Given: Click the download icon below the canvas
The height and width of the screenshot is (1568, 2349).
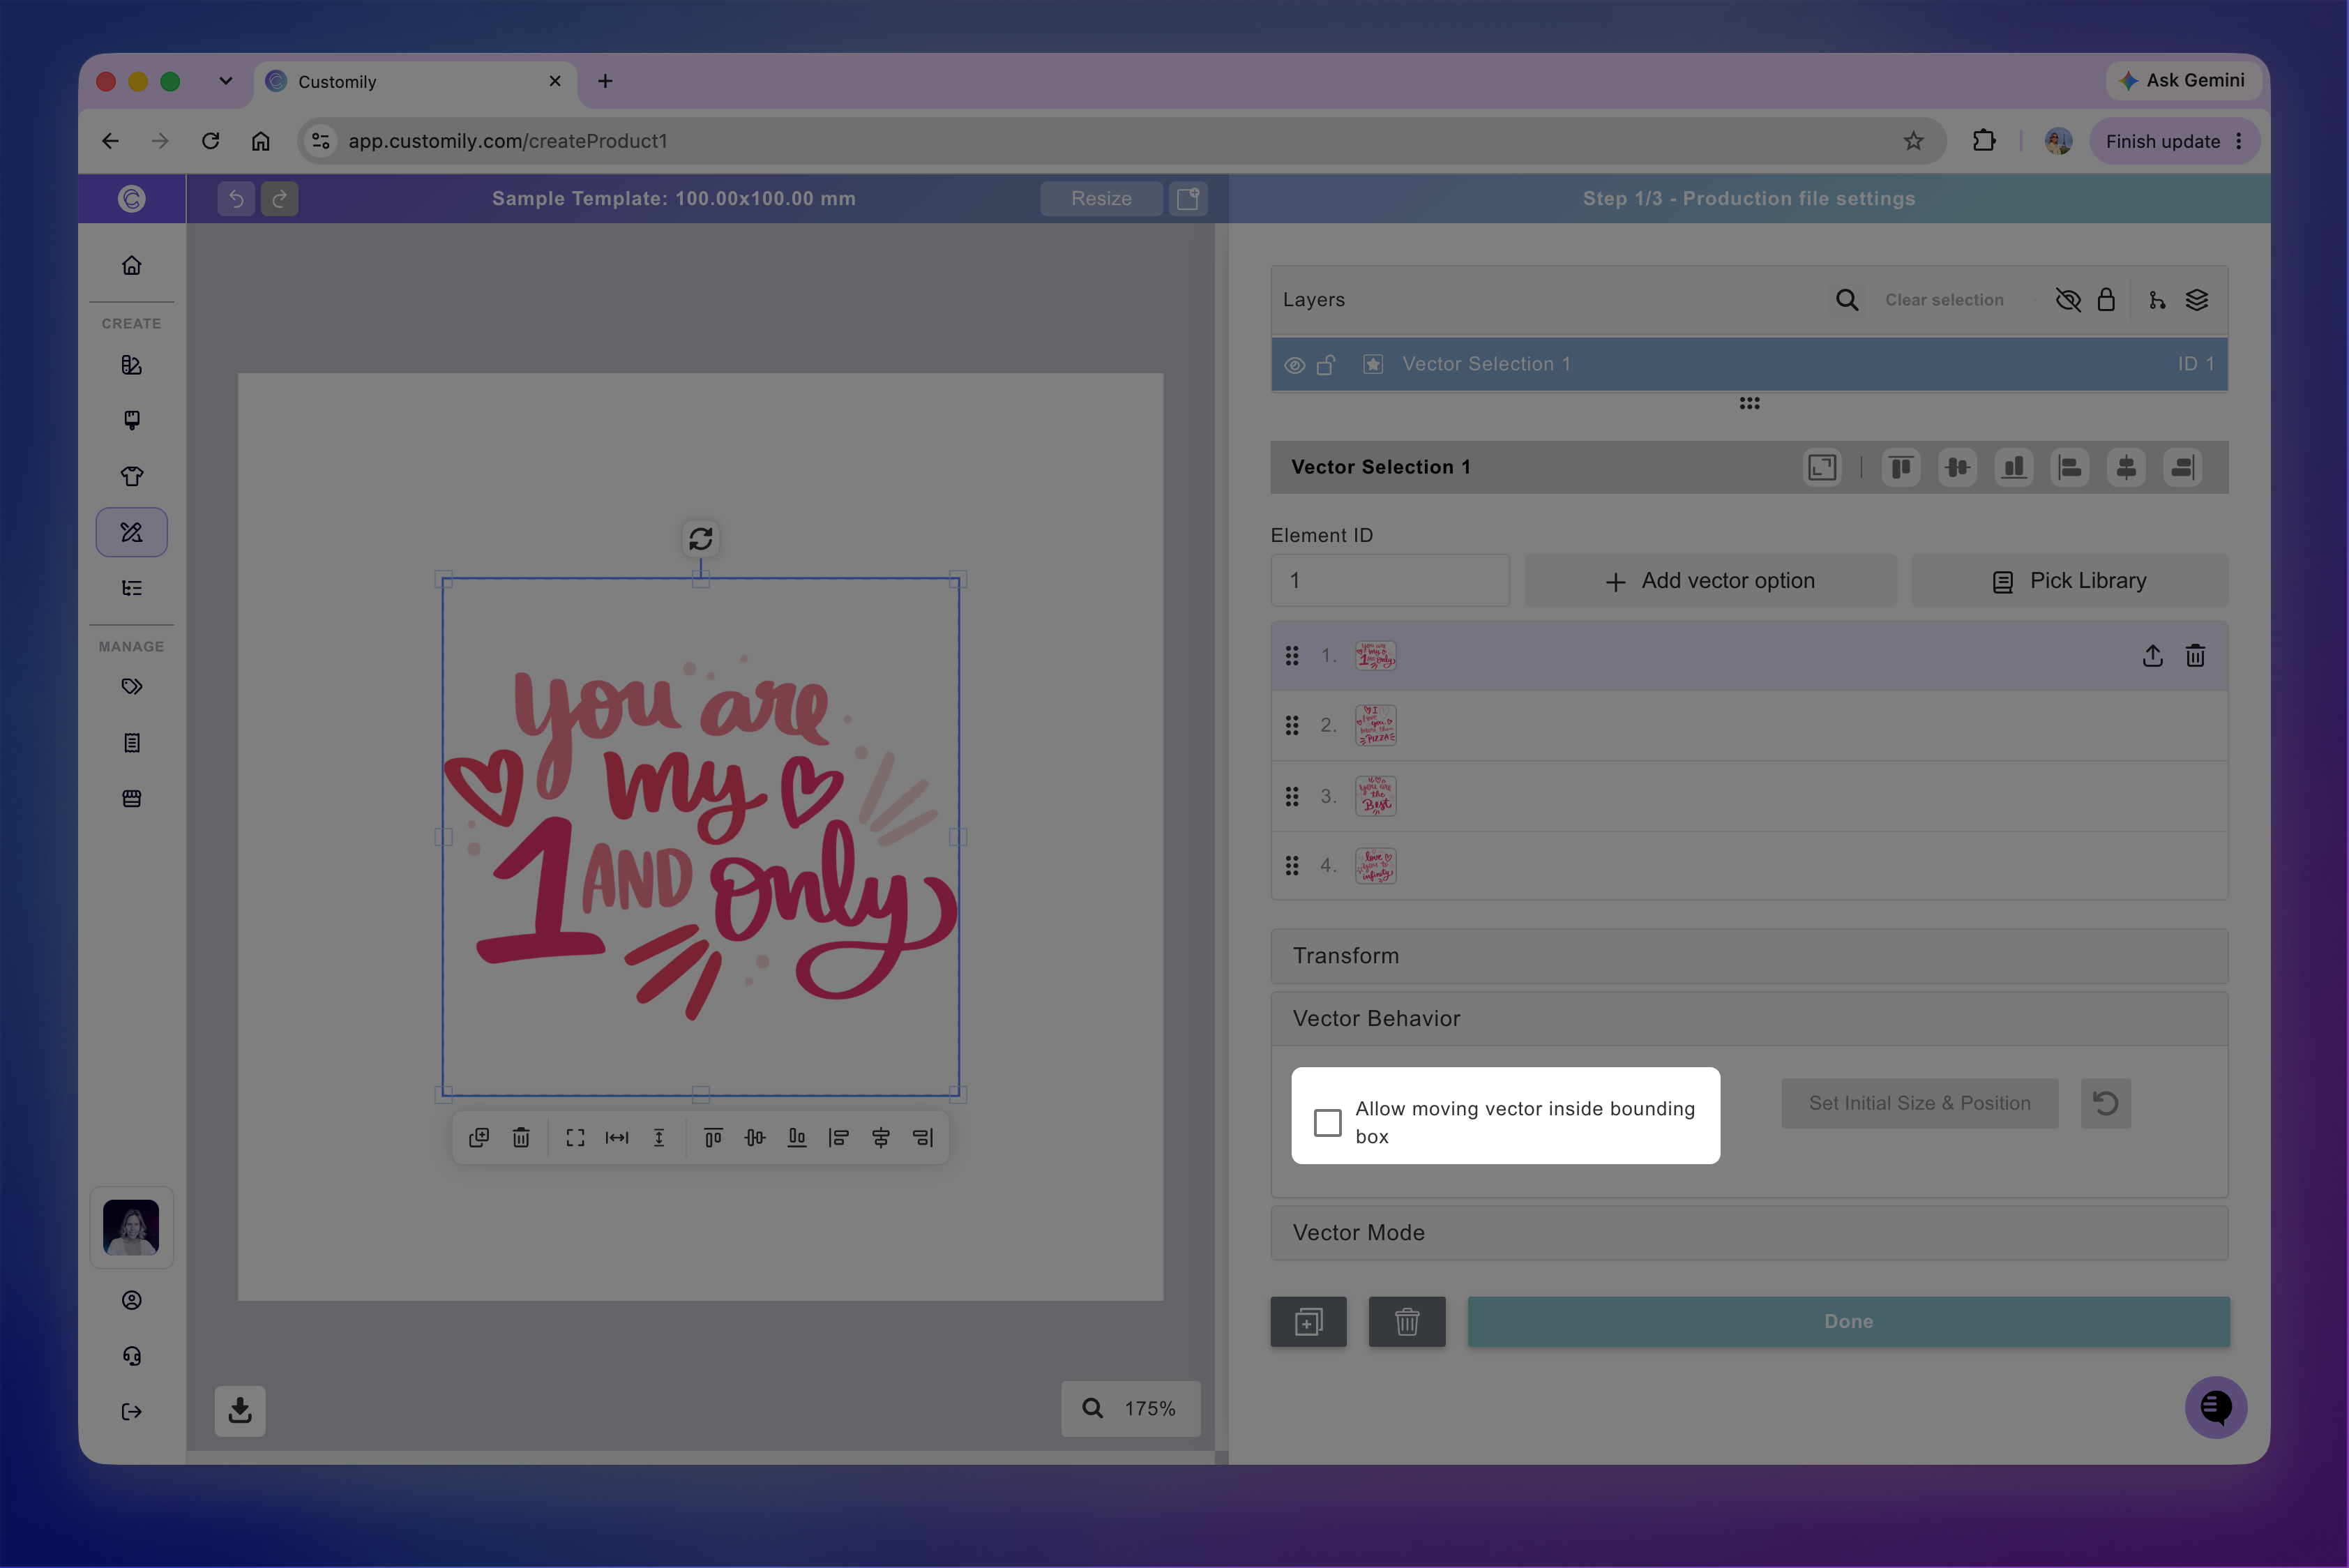Looking at the screenshot, I should point(240,1411).
